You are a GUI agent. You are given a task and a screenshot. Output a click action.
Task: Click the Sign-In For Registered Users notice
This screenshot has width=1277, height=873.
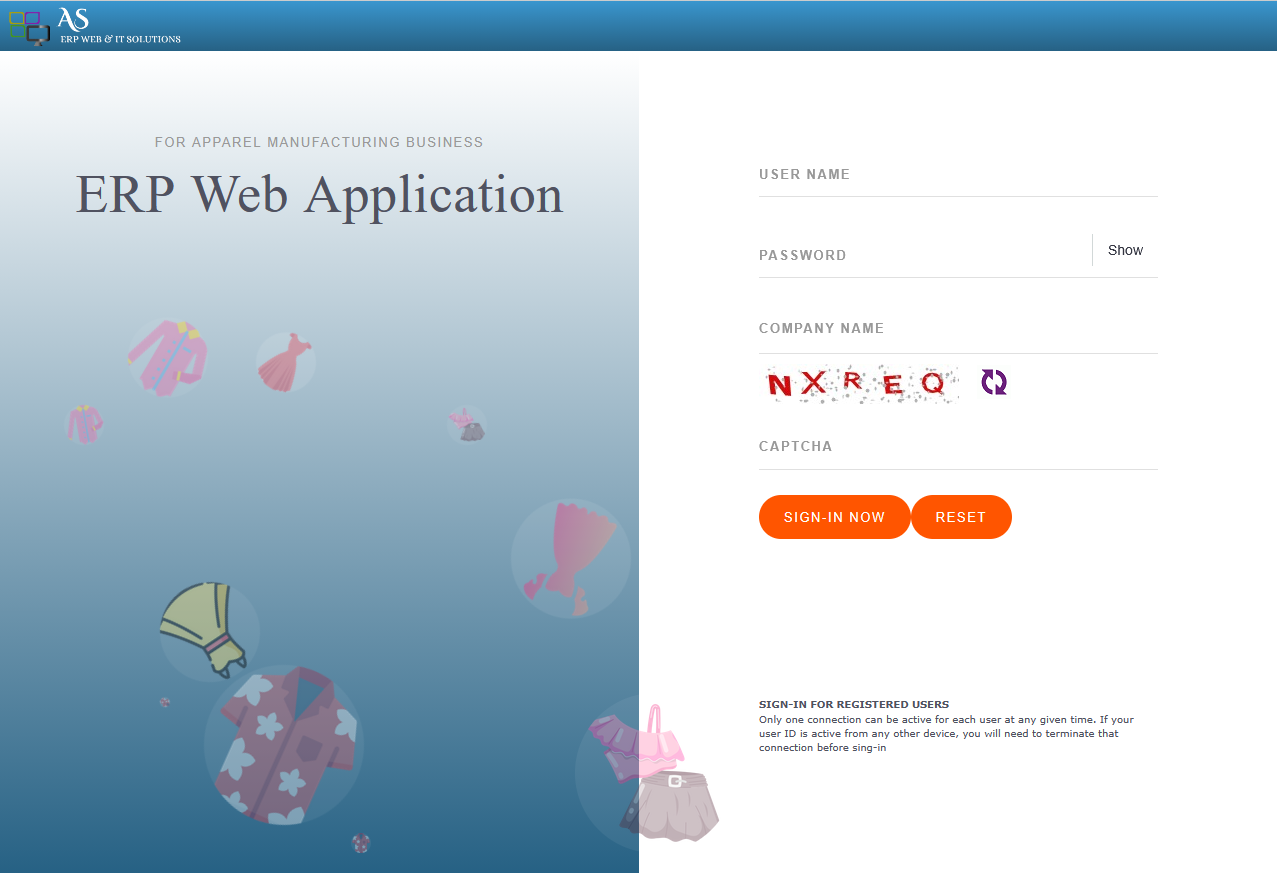947,726
